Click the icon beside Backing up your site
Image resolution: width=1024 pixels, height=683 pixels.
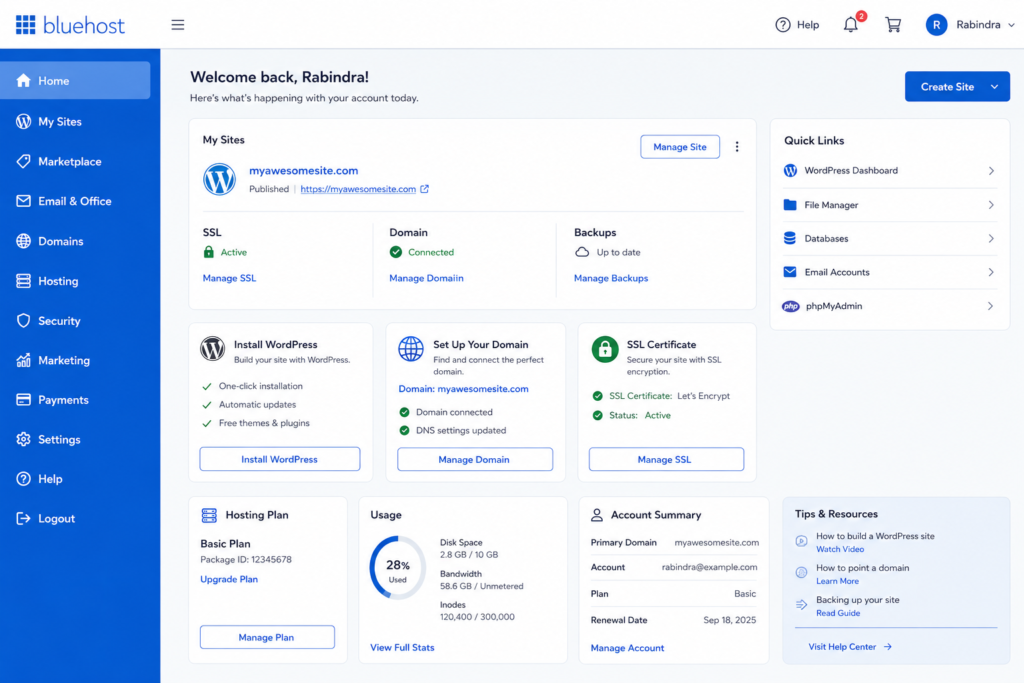(x=801, y=605)
